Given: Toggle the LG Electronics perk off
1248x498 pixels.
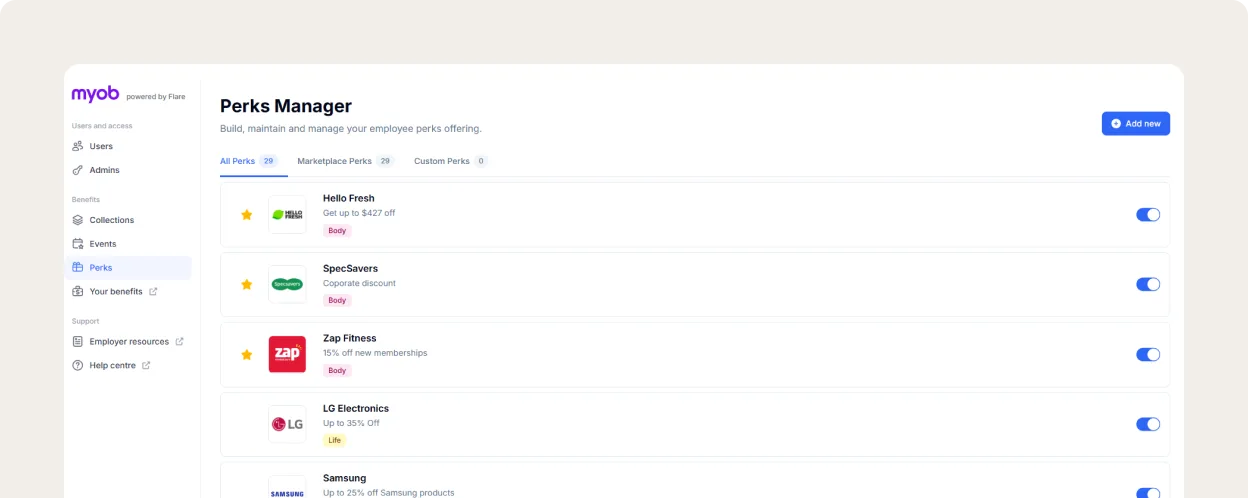Looking at the screenshot, I should click(1148, 425).
